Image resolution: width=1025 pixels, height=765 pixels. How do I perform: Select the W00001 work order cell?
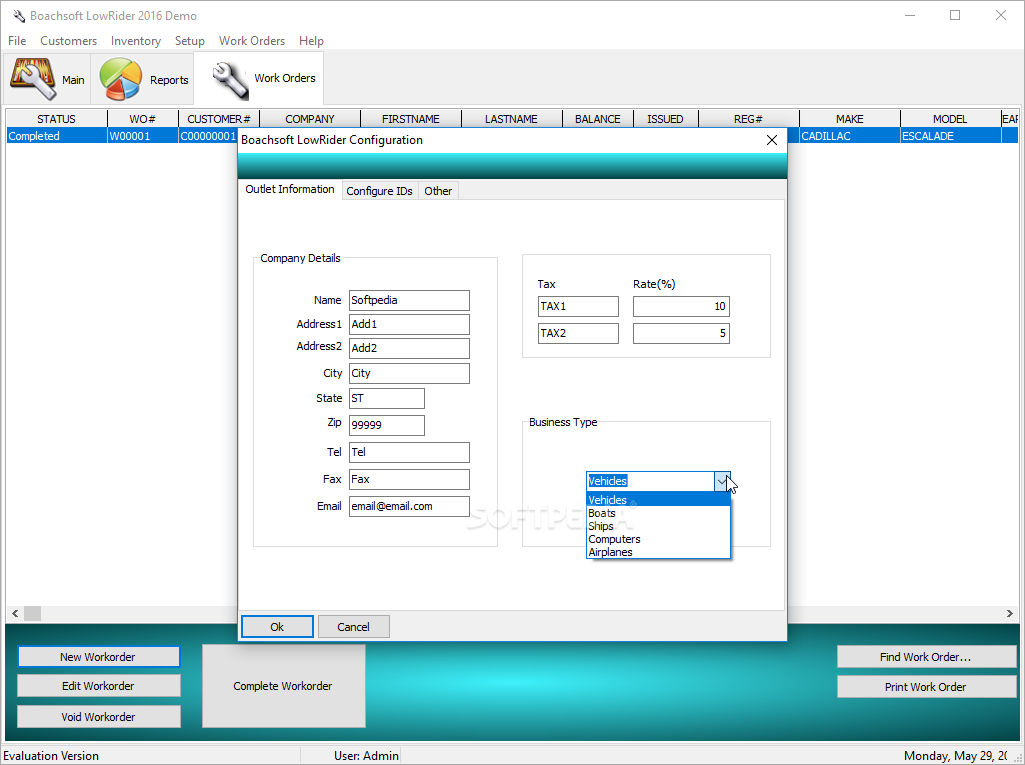(x=143, y=136)
